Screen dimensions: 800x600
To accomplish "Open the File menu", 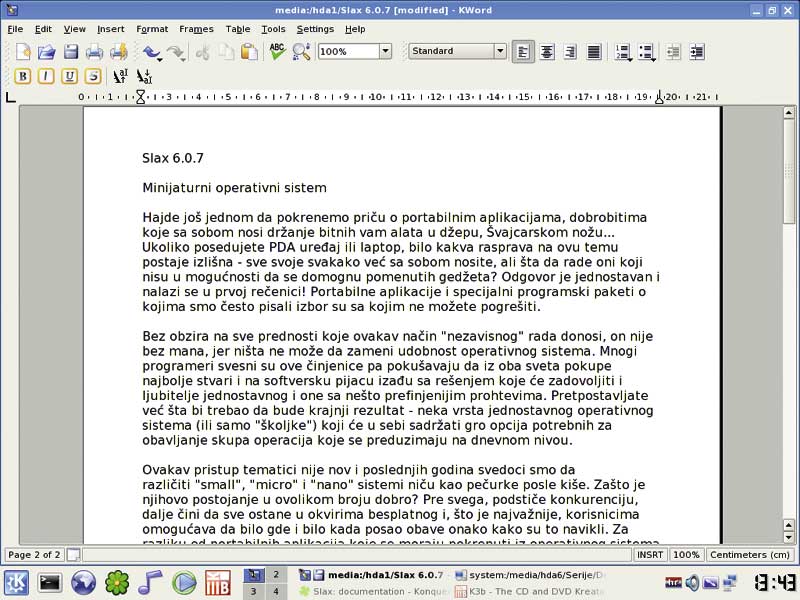I will (x=15, y=29).
